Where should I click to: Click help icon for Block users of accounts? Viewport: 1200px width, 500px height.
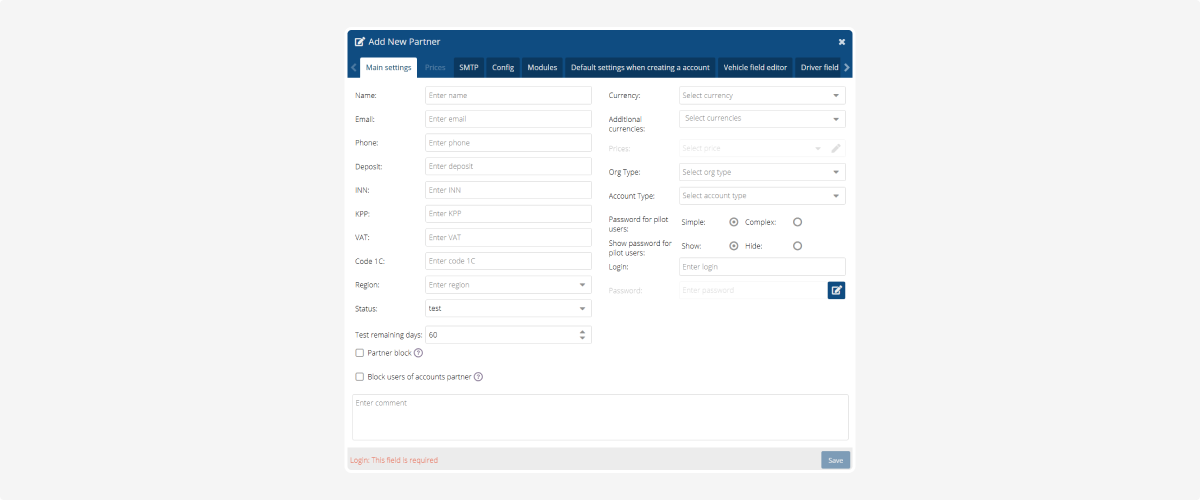coord(478,377)
